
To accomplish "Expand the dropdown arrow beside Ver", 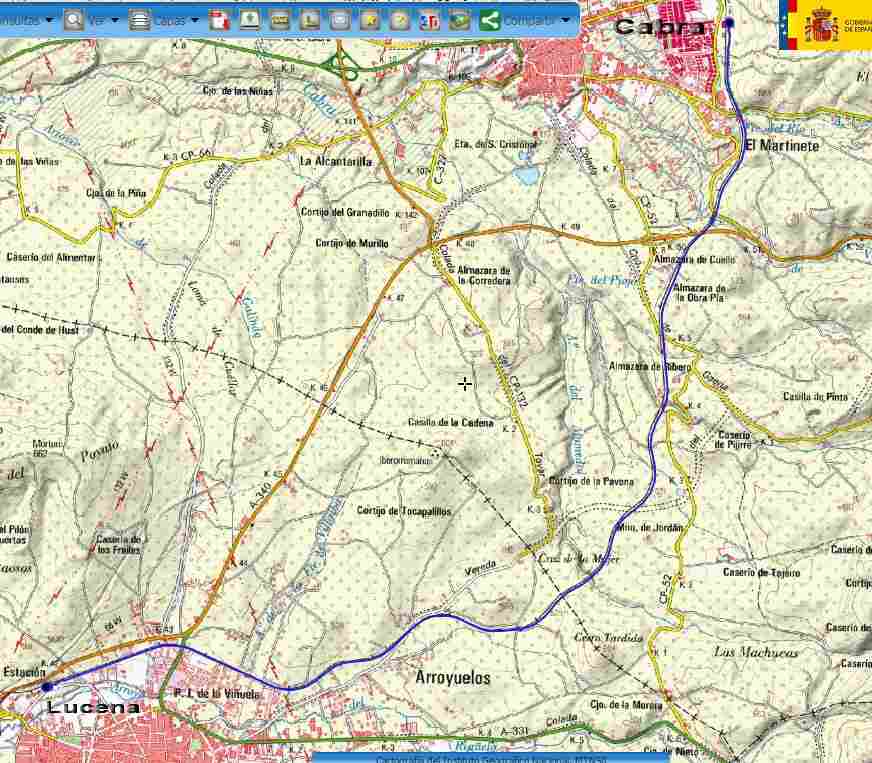I will (x=114, y=20).
